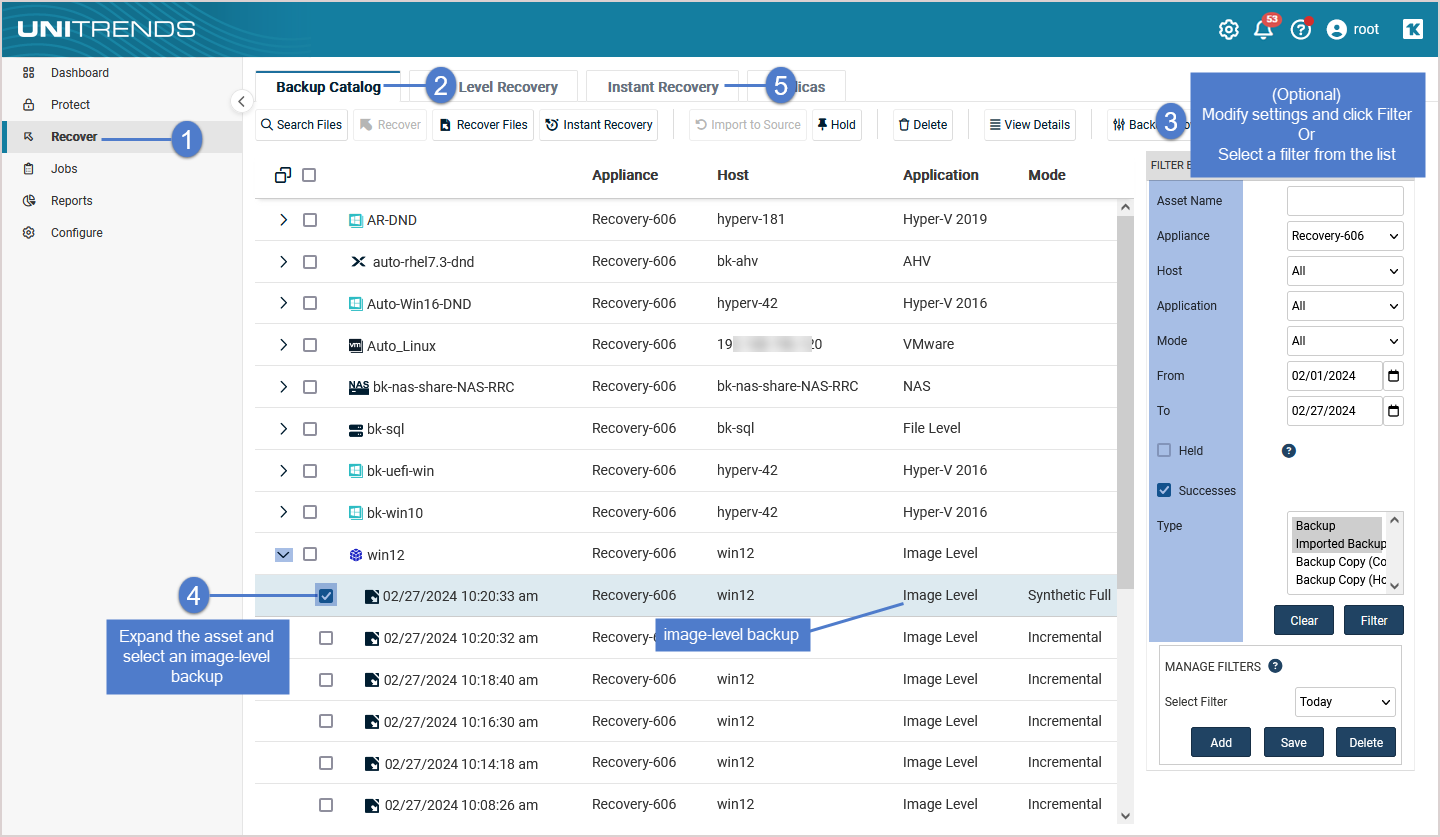Expand the bk-sql asset row
Image resolution: width=1440 pixels, height=837 pixels.
click(283, 429)
